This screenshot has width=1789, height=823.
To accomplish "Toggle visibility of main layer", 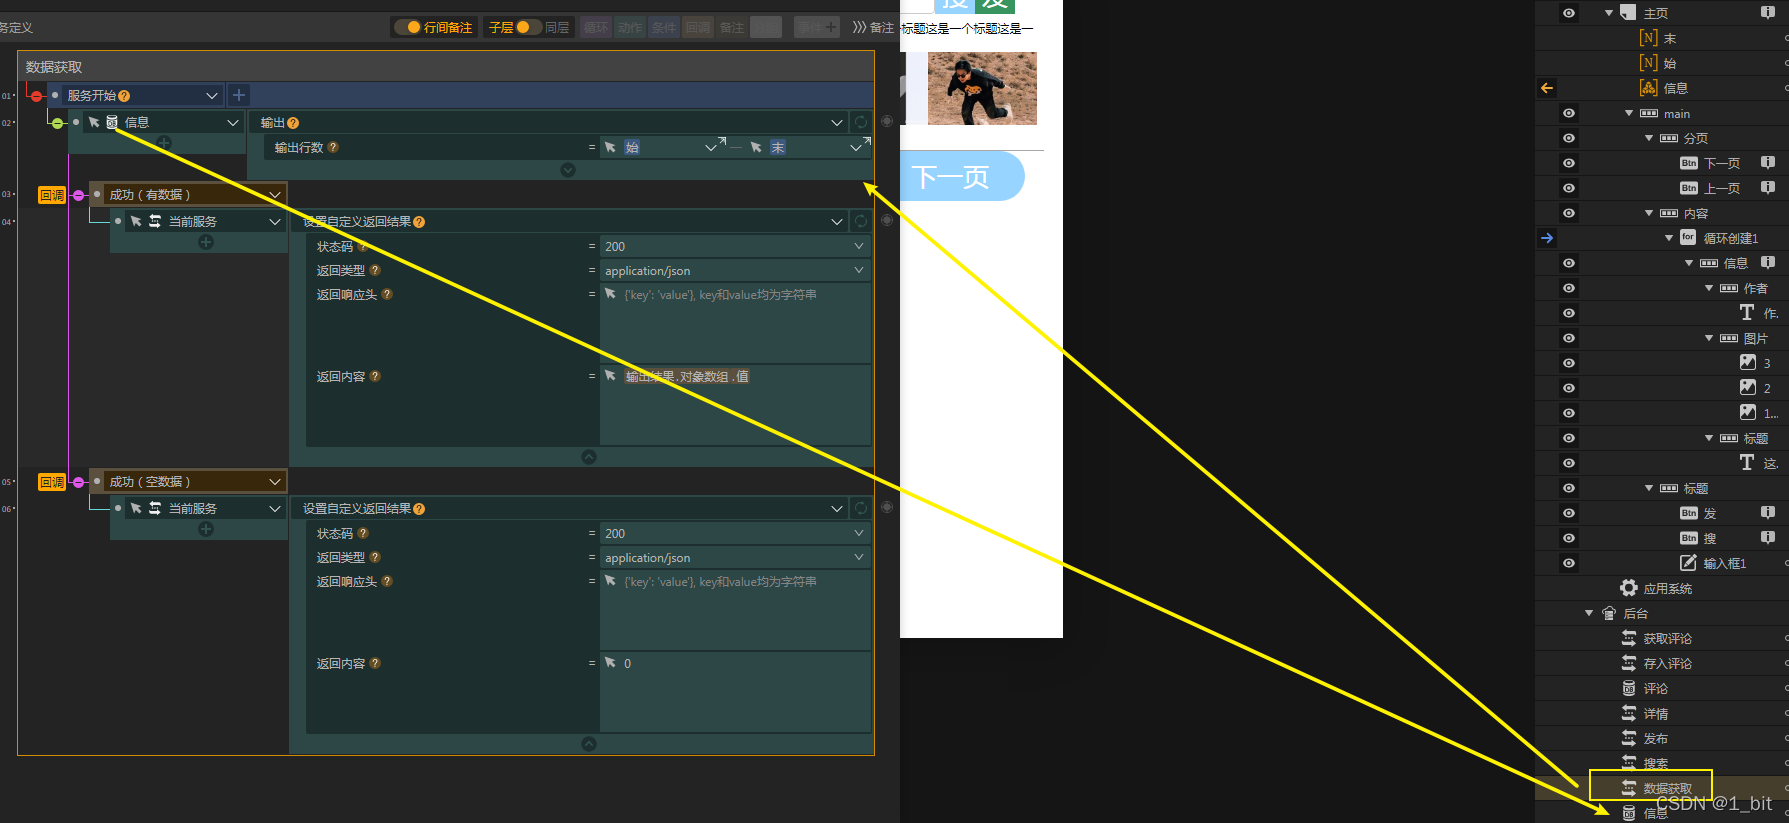I will tap(1569, 113).
